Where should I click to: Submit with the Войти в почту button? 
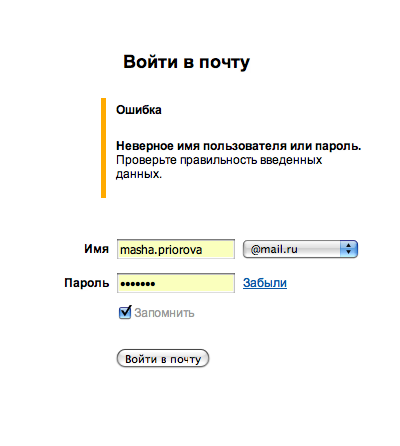[163, 359]
